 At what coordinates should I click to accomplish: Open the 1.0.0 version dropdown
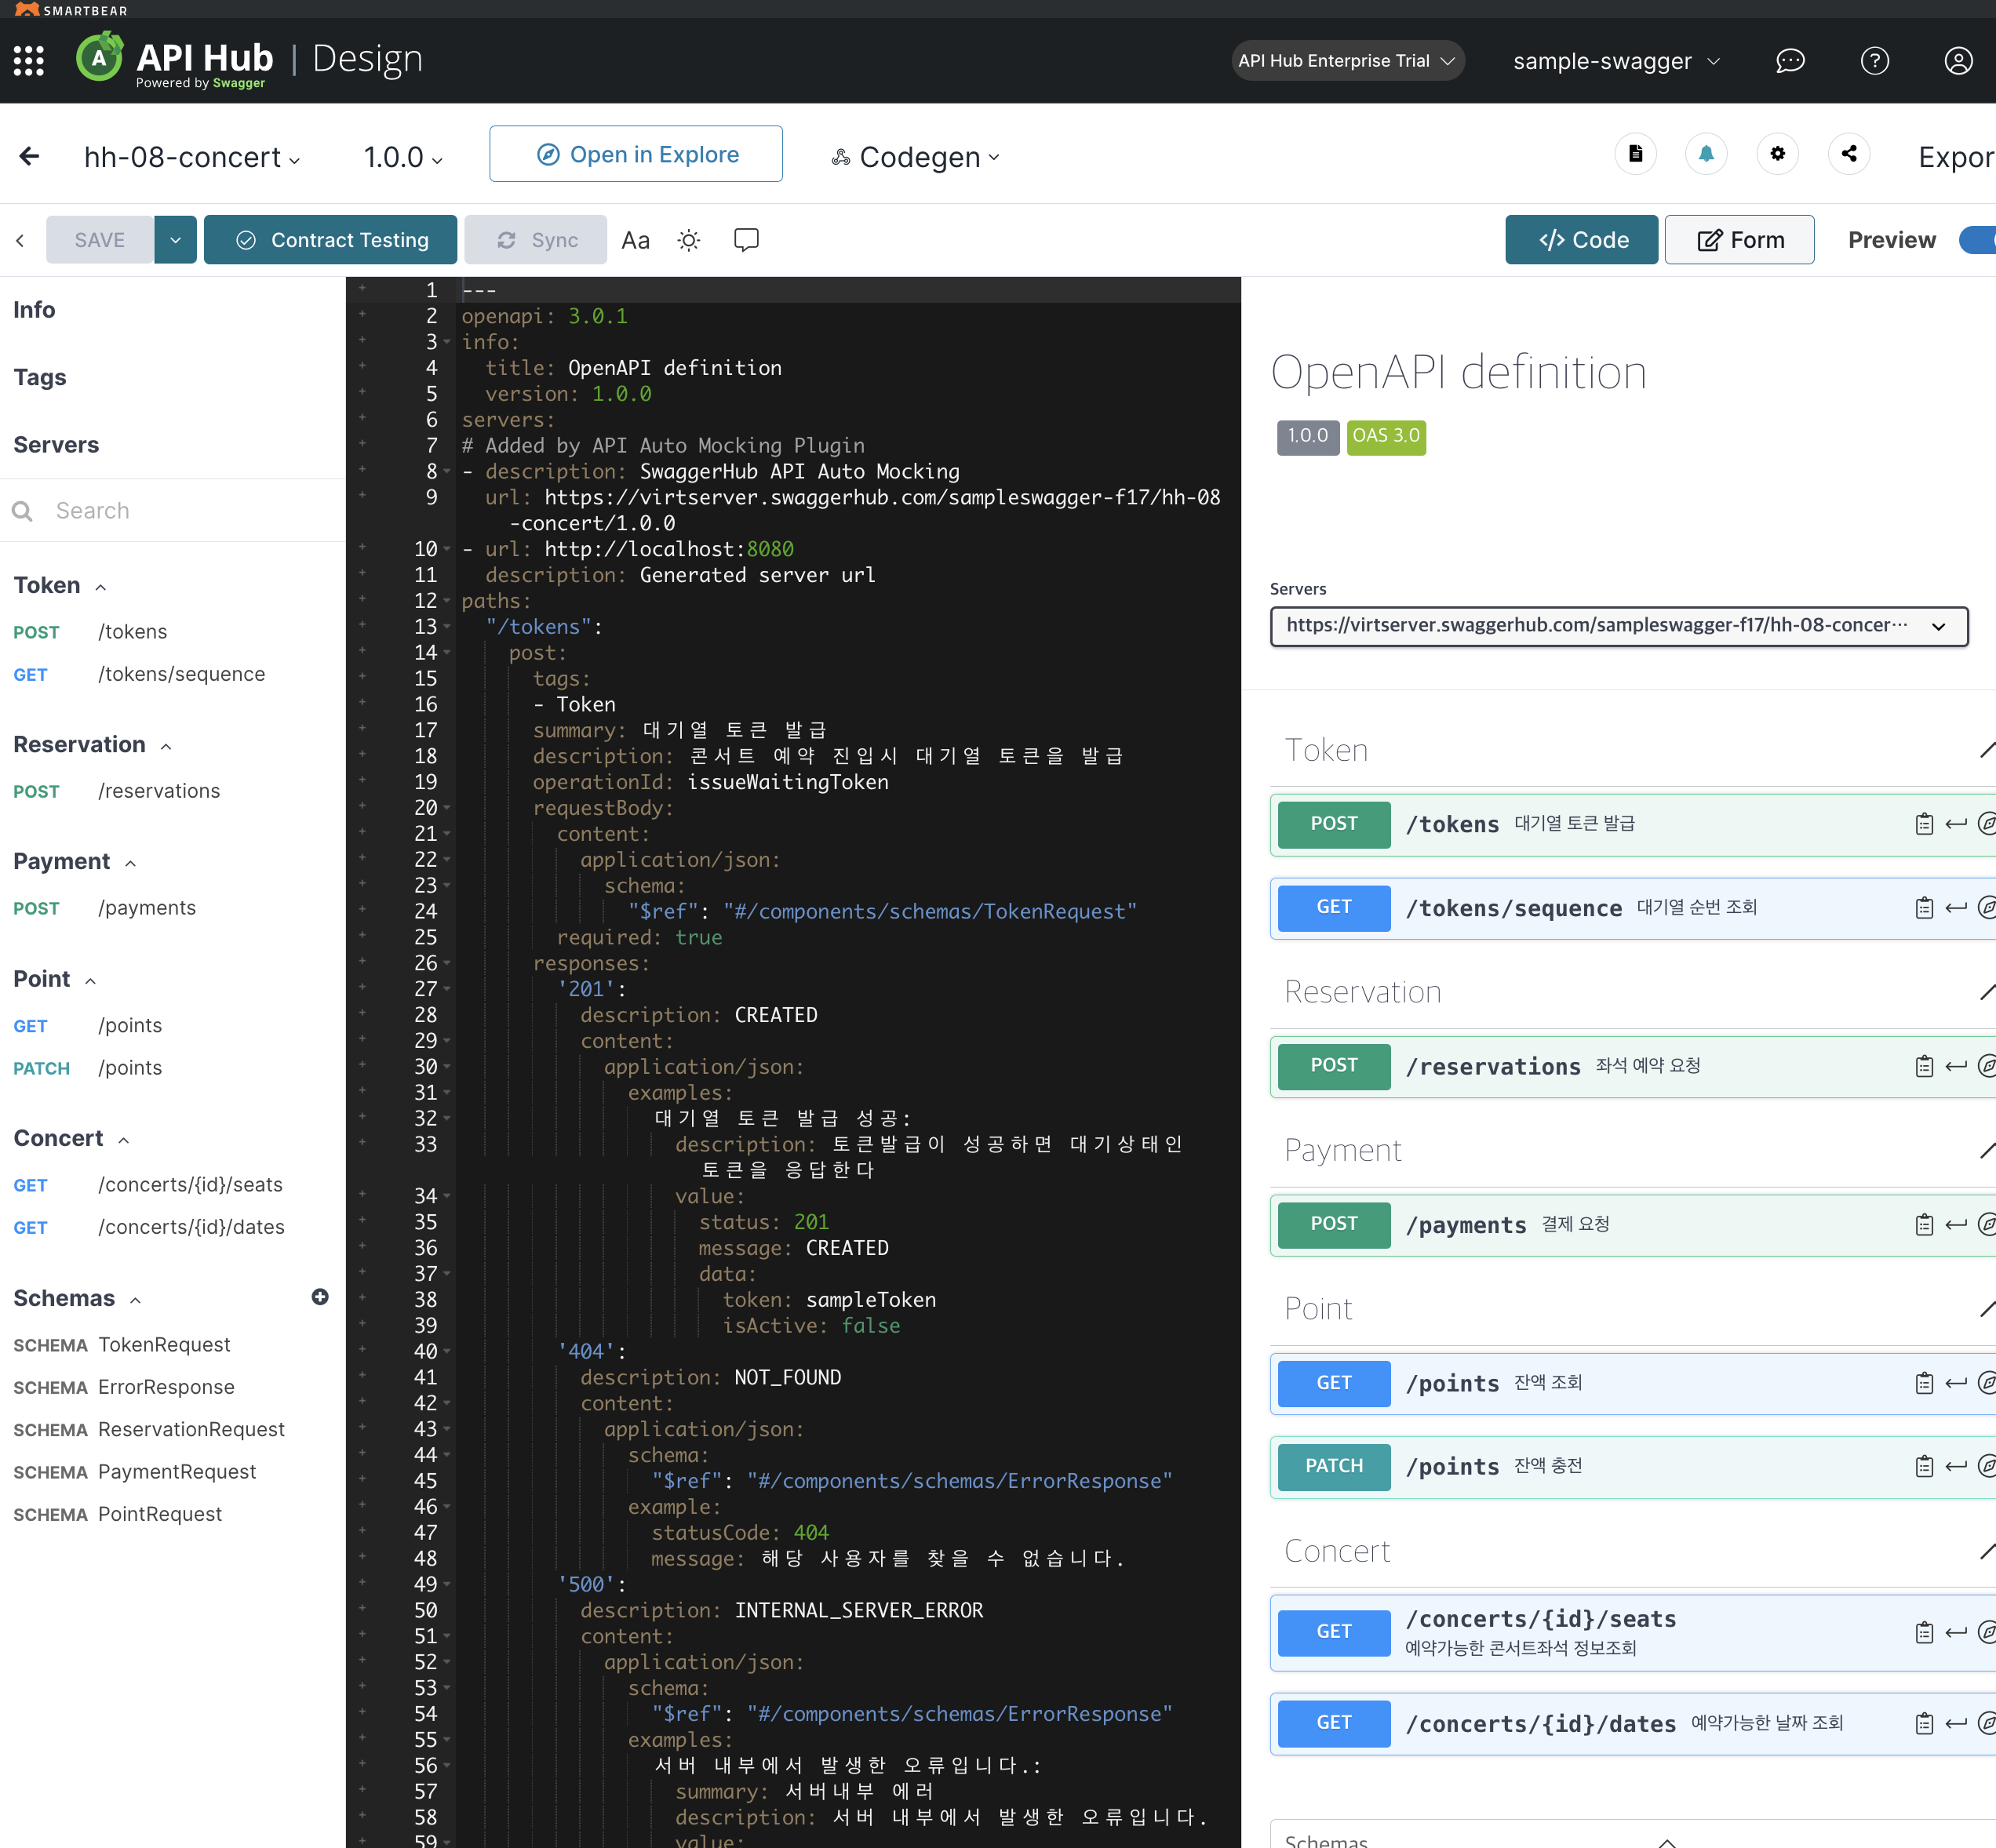pos(403,157)
